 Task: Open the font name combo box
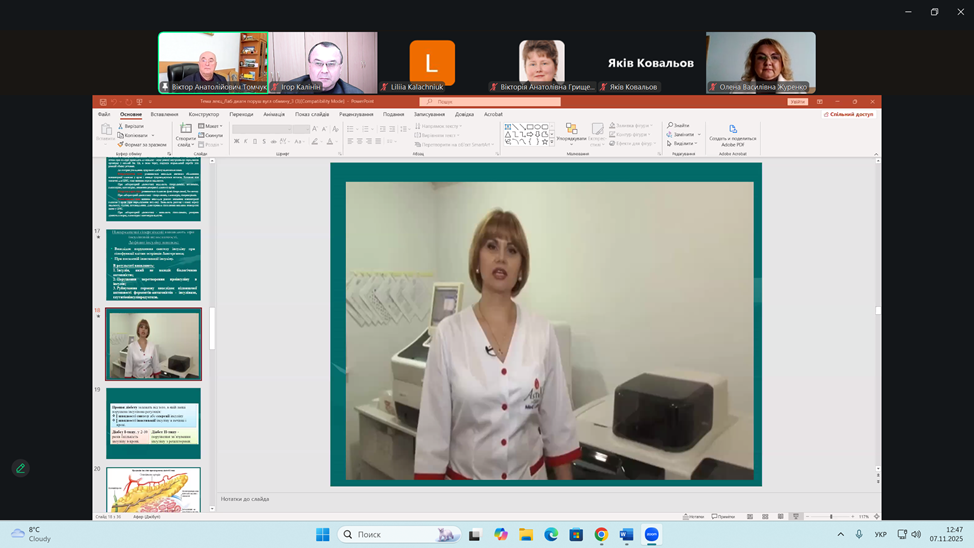click(262, 129)
